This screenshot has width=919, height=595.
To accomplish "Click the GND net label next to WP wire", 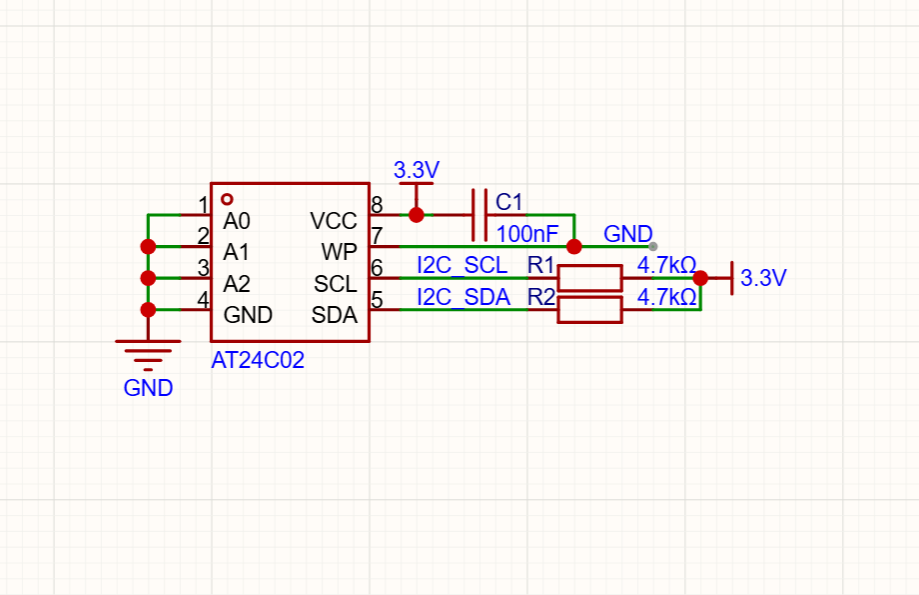I will [628, 234].
